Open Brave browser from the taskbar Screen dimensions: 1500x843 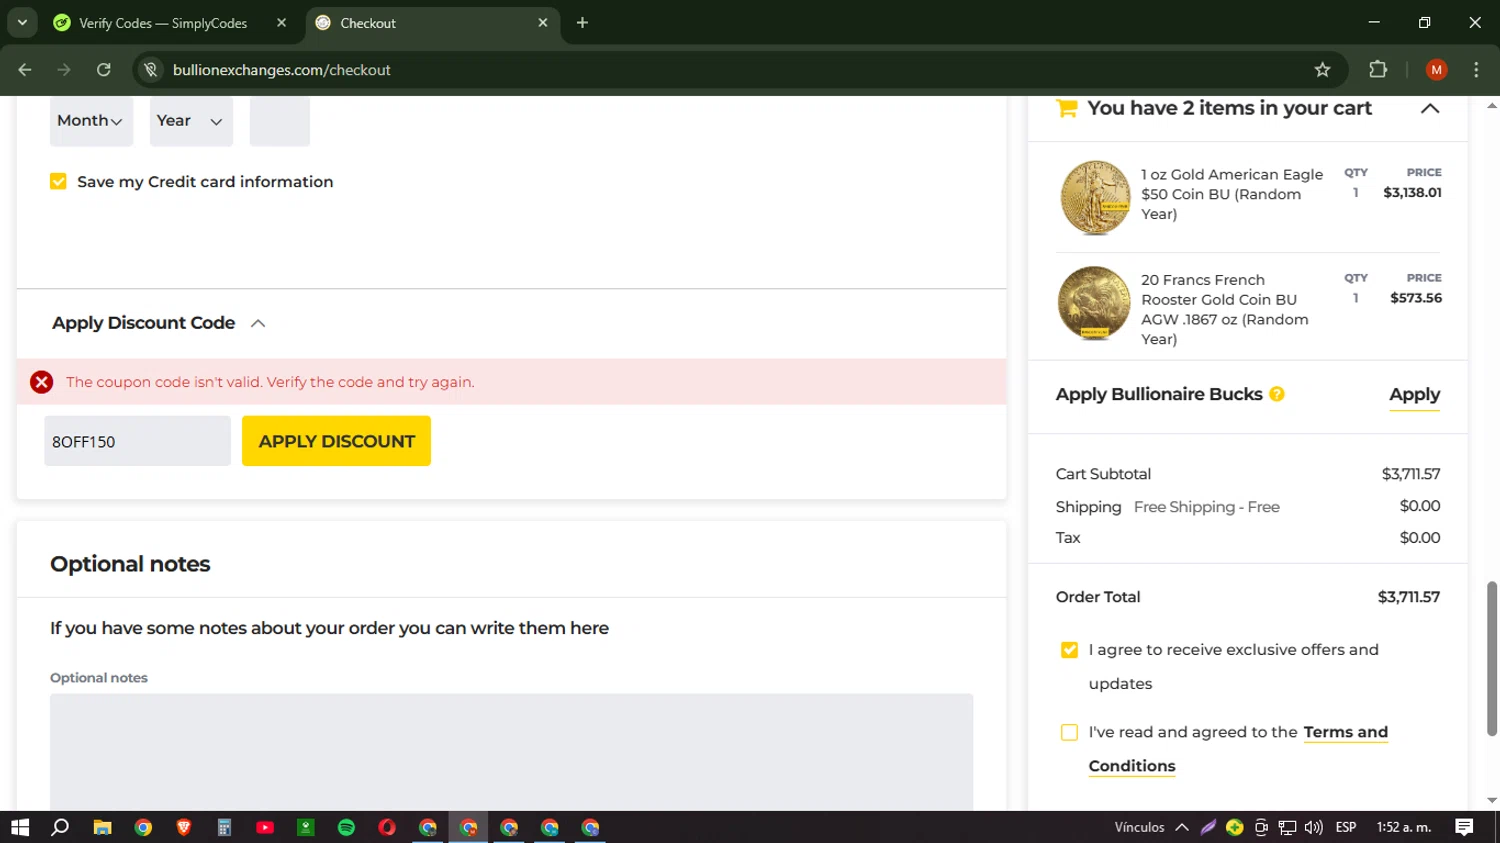[184, 827]
